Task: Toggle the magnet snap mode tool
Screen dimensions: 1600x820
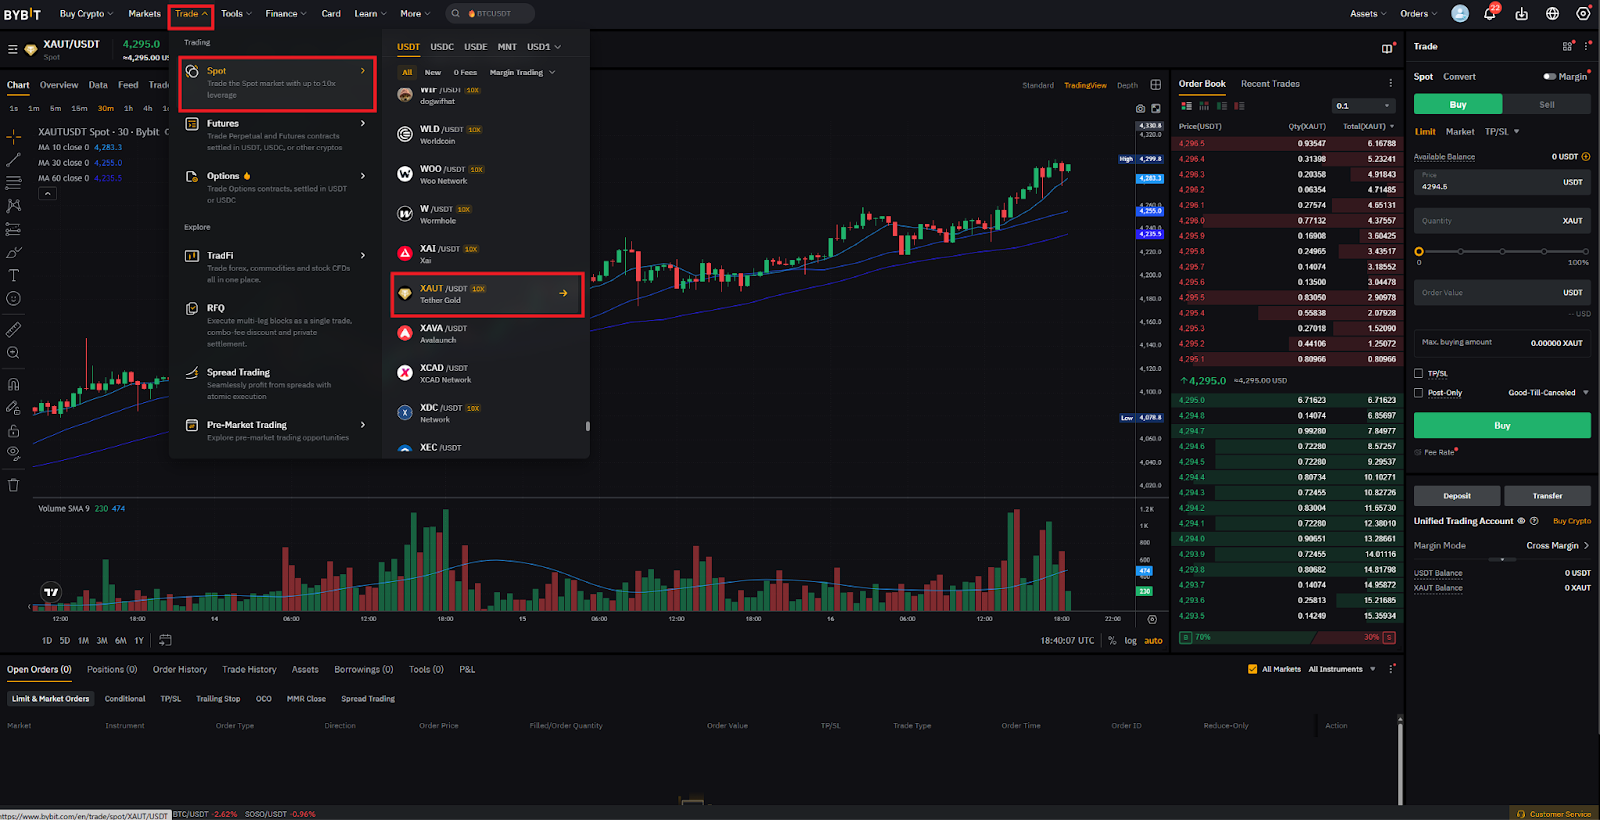Action: [x=14, y=384]
